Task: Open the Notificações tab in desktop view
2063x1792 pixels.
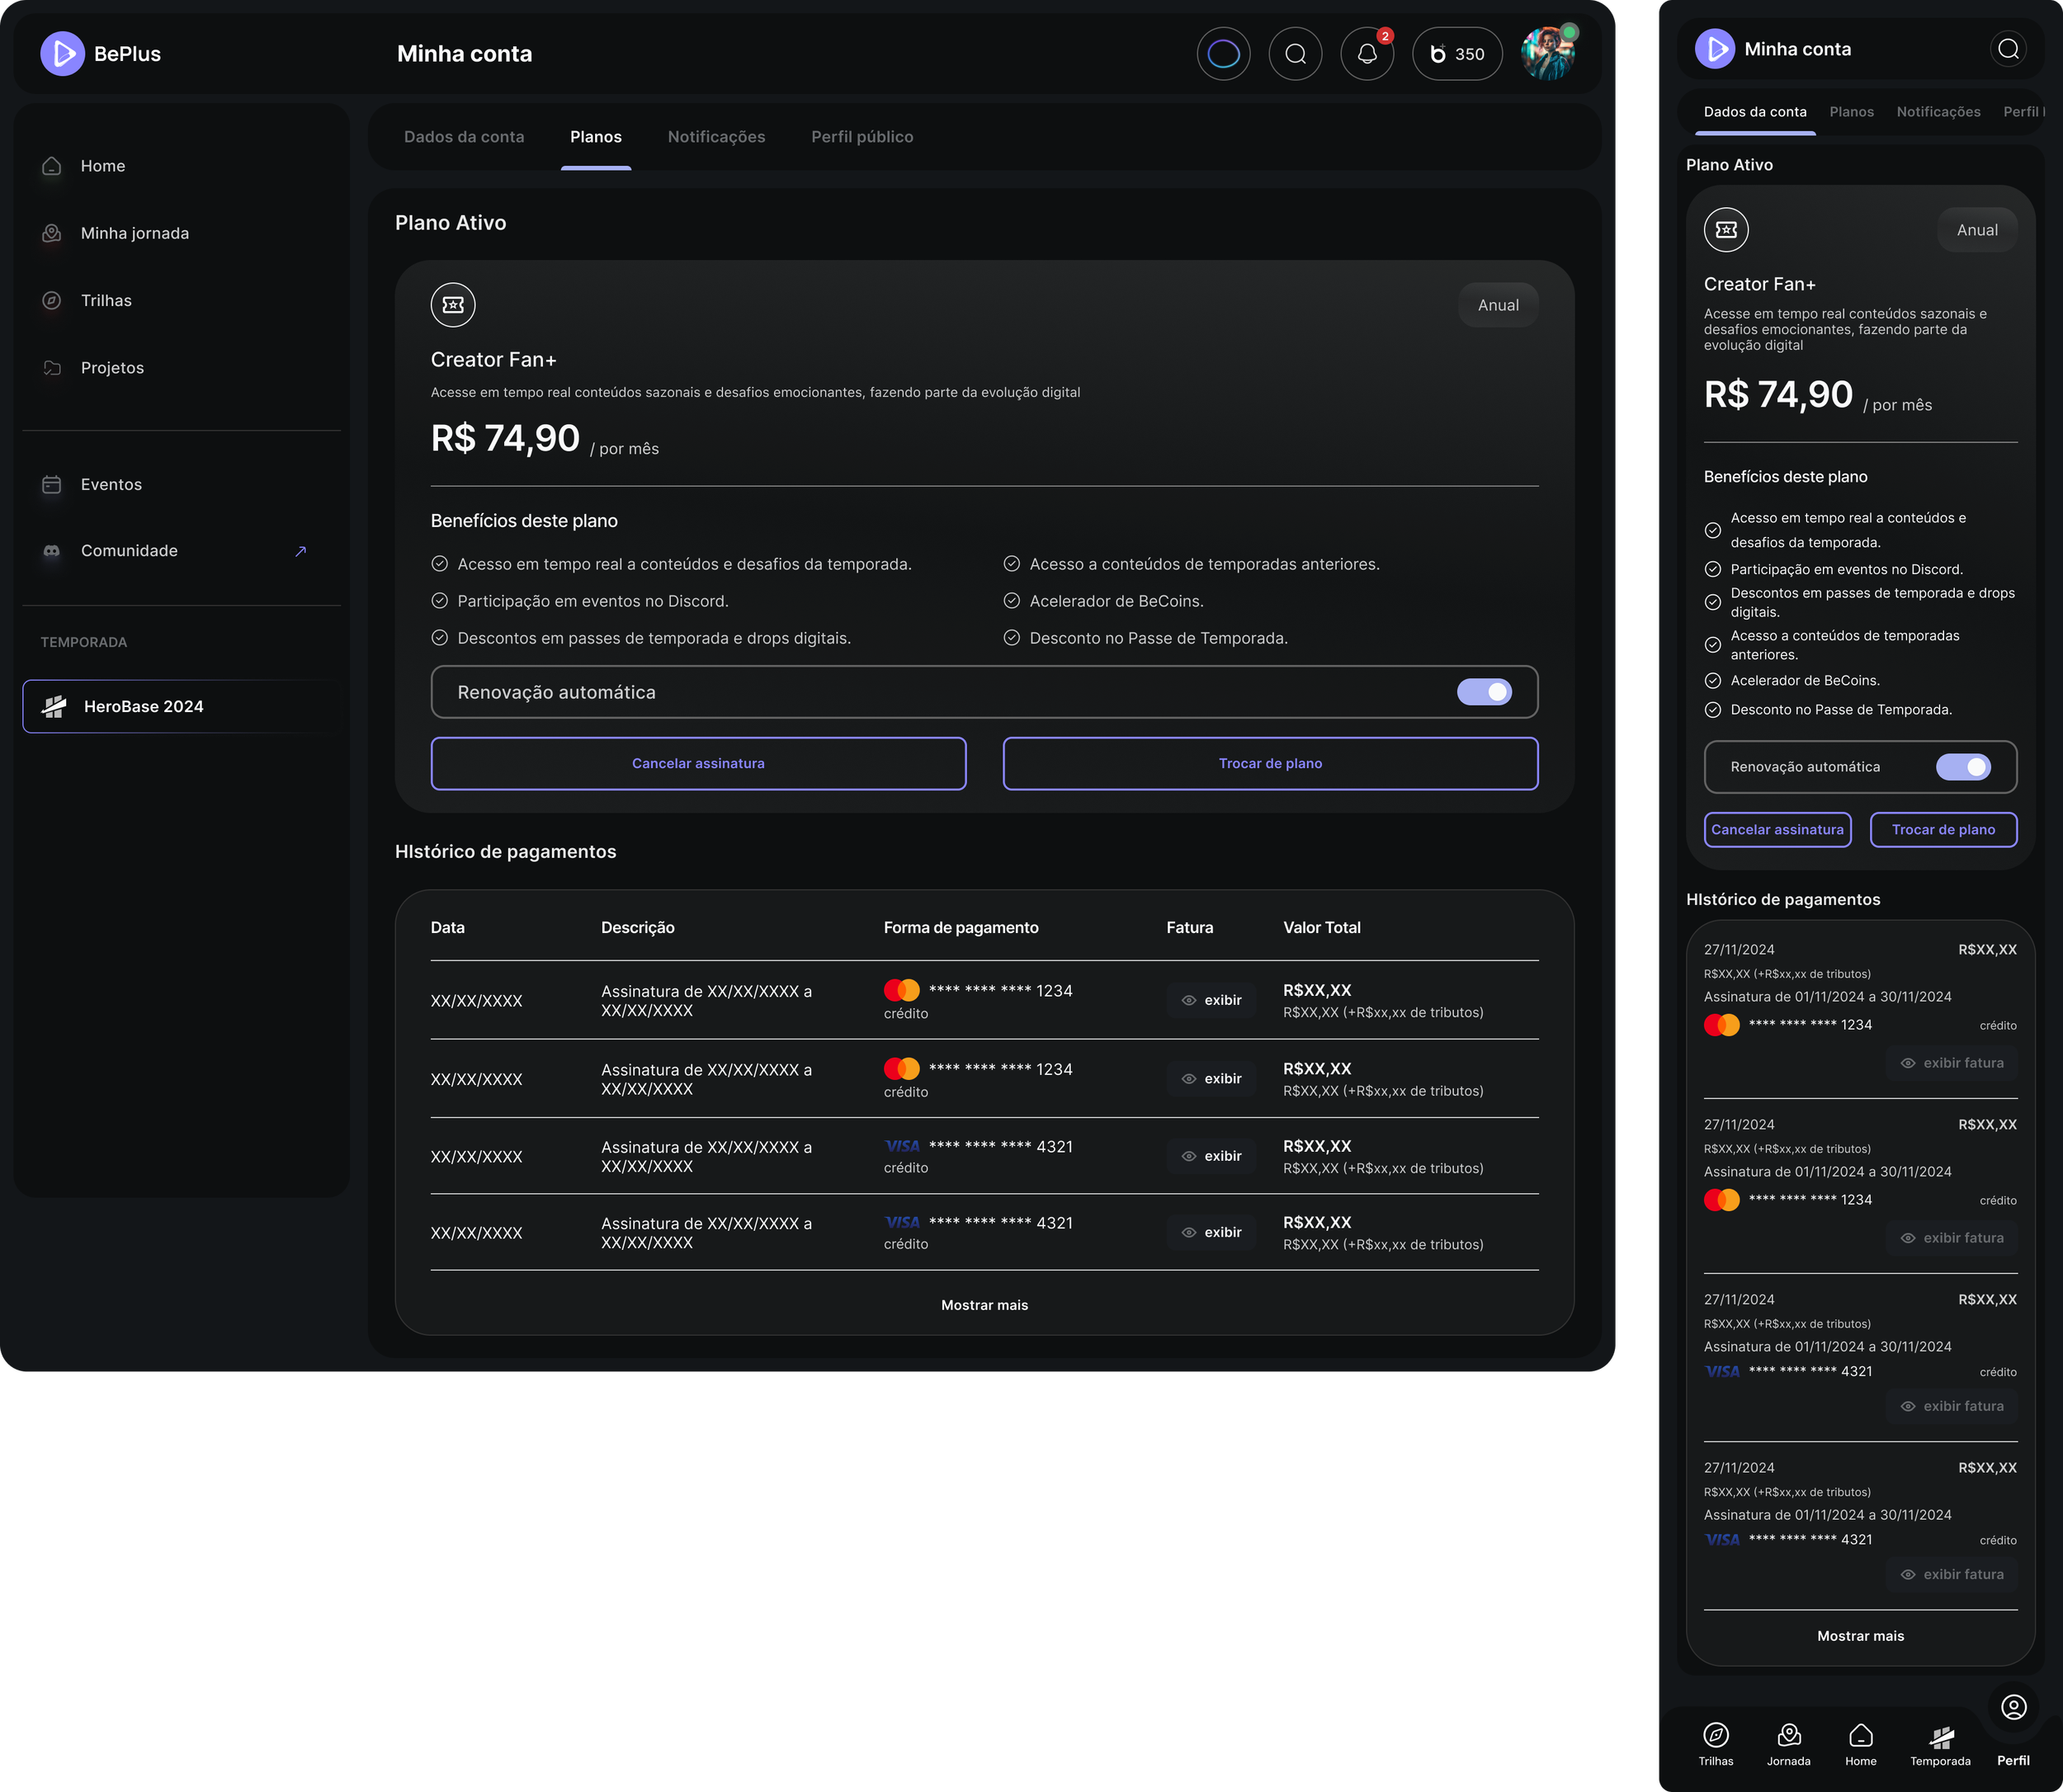Action: point(716,137)
